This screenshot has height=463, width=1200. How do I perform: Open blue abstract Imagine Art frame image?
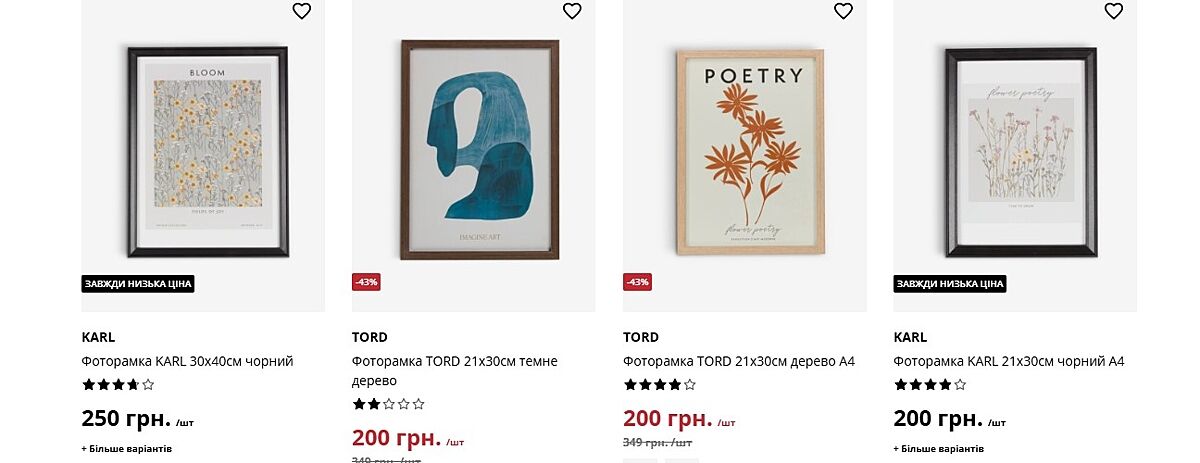(479, 150)
